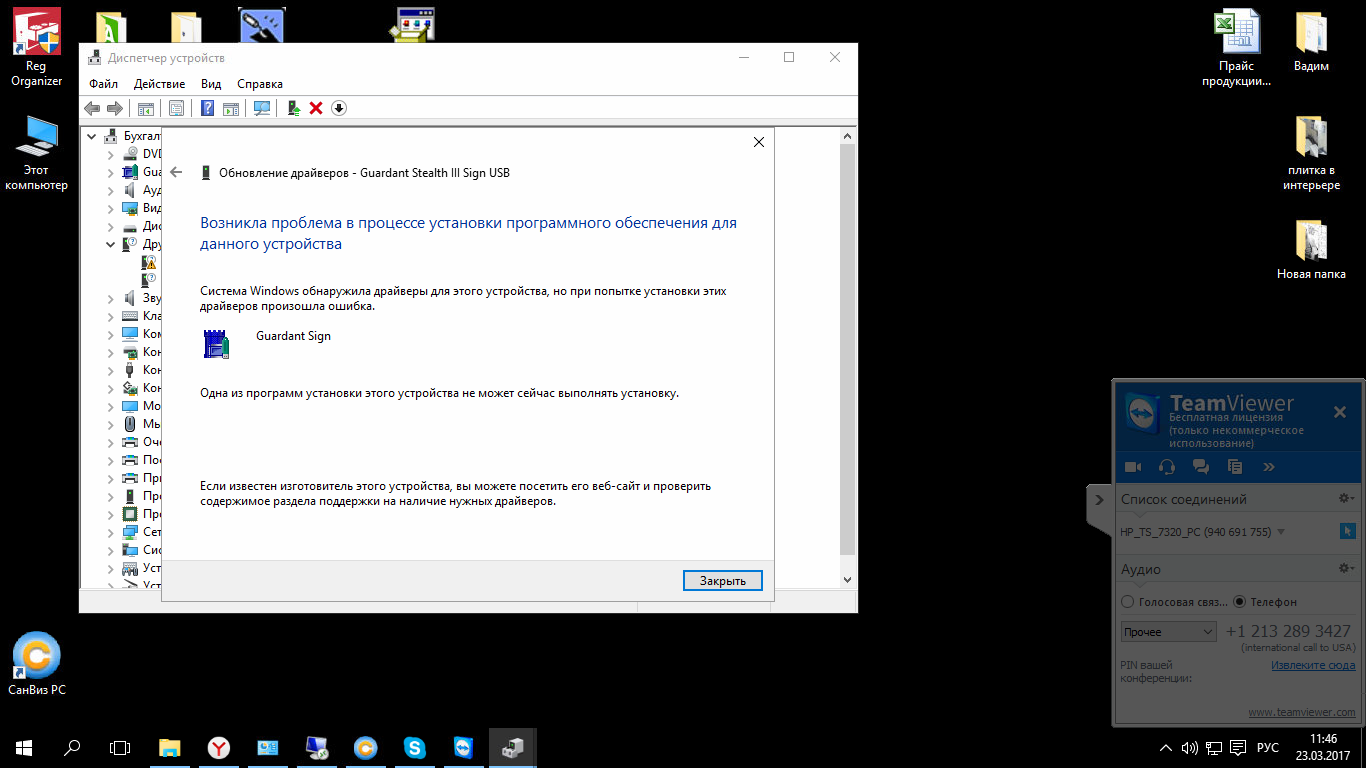Screen dimensions: 1366x768
Task: Collapse the Бухгалт root tree node
Action: click(x=92, y=136)
